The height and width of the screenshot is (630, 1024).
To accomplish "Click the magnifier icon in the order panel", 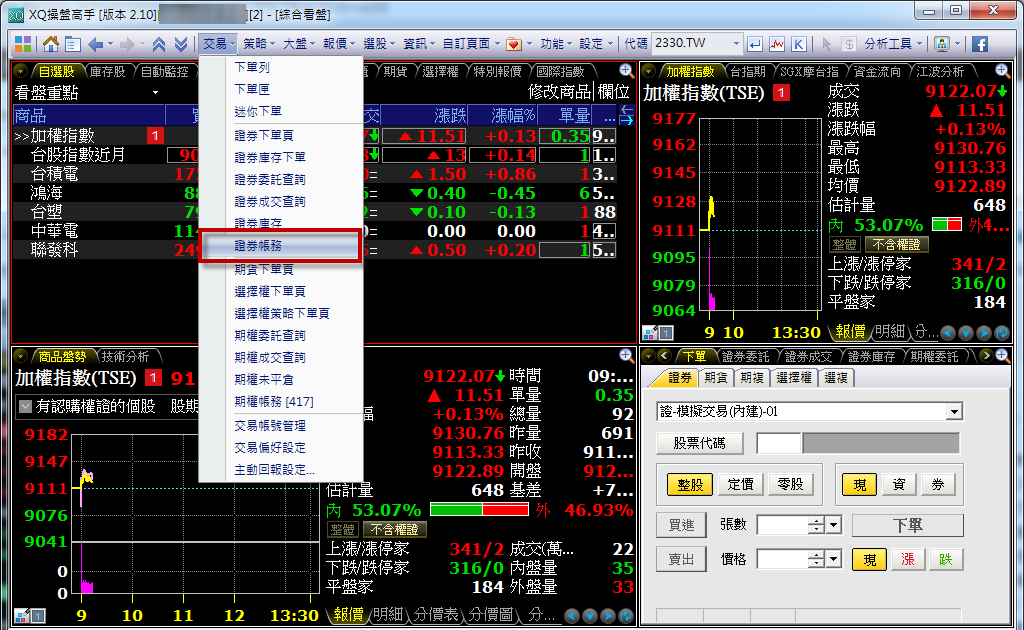I will click(x=1001, y=355).
